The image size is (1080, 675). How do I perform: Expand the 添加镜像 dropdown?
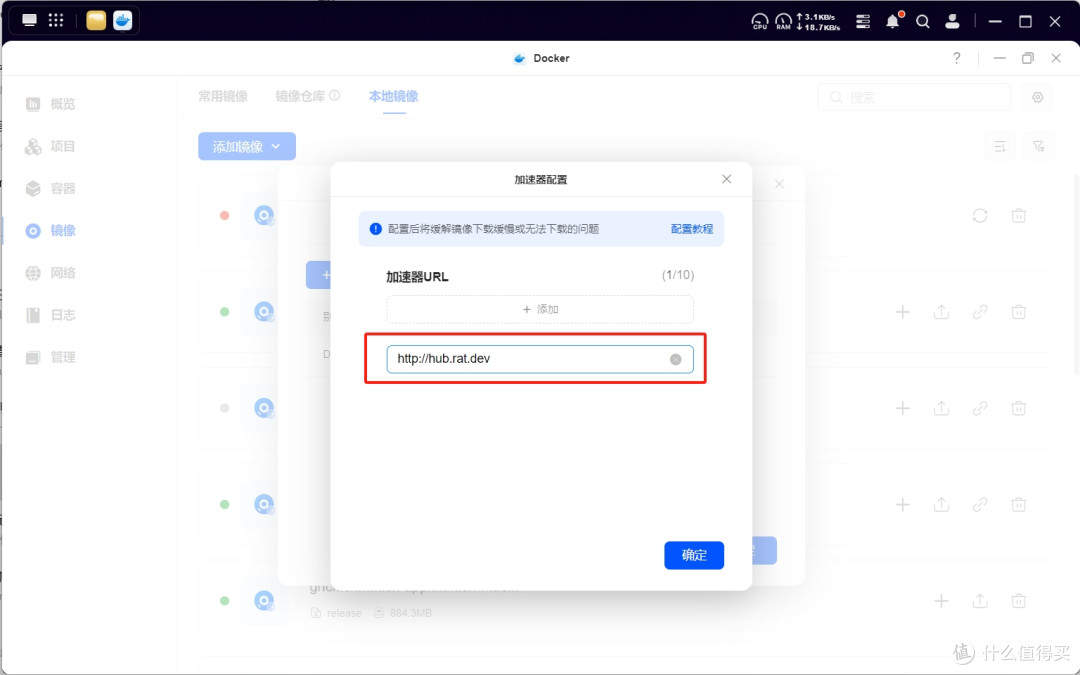[247, 146]
